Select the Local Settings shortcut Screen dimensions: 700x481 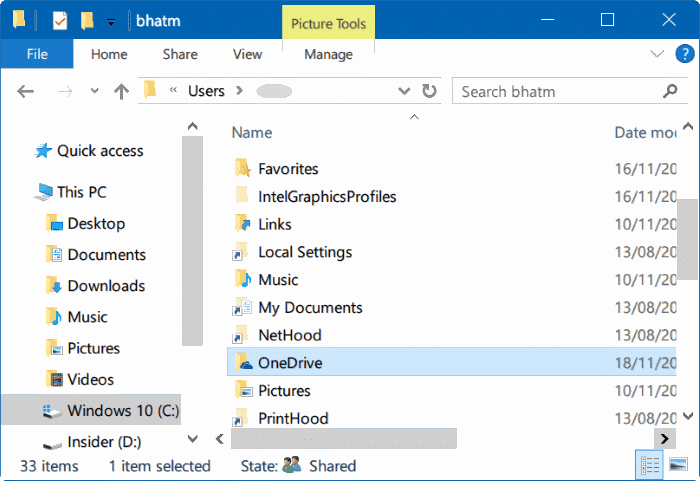[x=305, y=252]
